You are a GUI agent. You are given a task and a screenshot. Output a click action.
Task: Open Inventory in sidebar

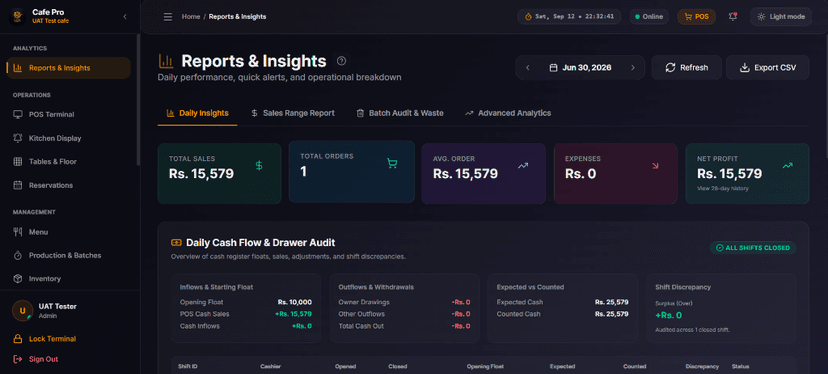tap(69, 278)
